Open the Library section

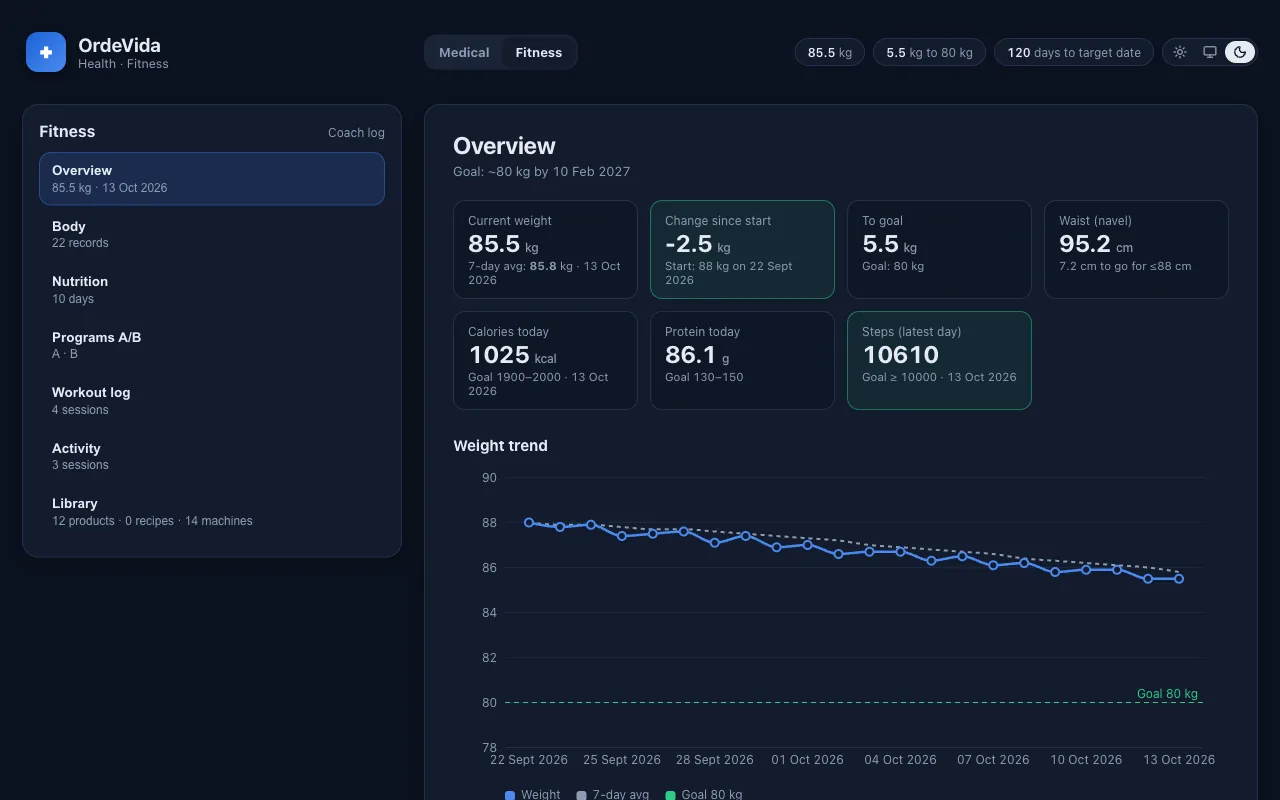tap(212, 512)
